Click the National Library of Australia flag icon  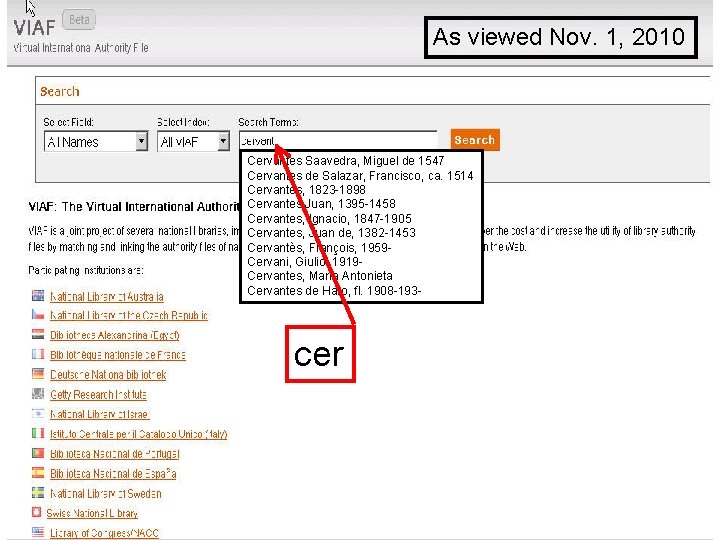click(38, 296)
